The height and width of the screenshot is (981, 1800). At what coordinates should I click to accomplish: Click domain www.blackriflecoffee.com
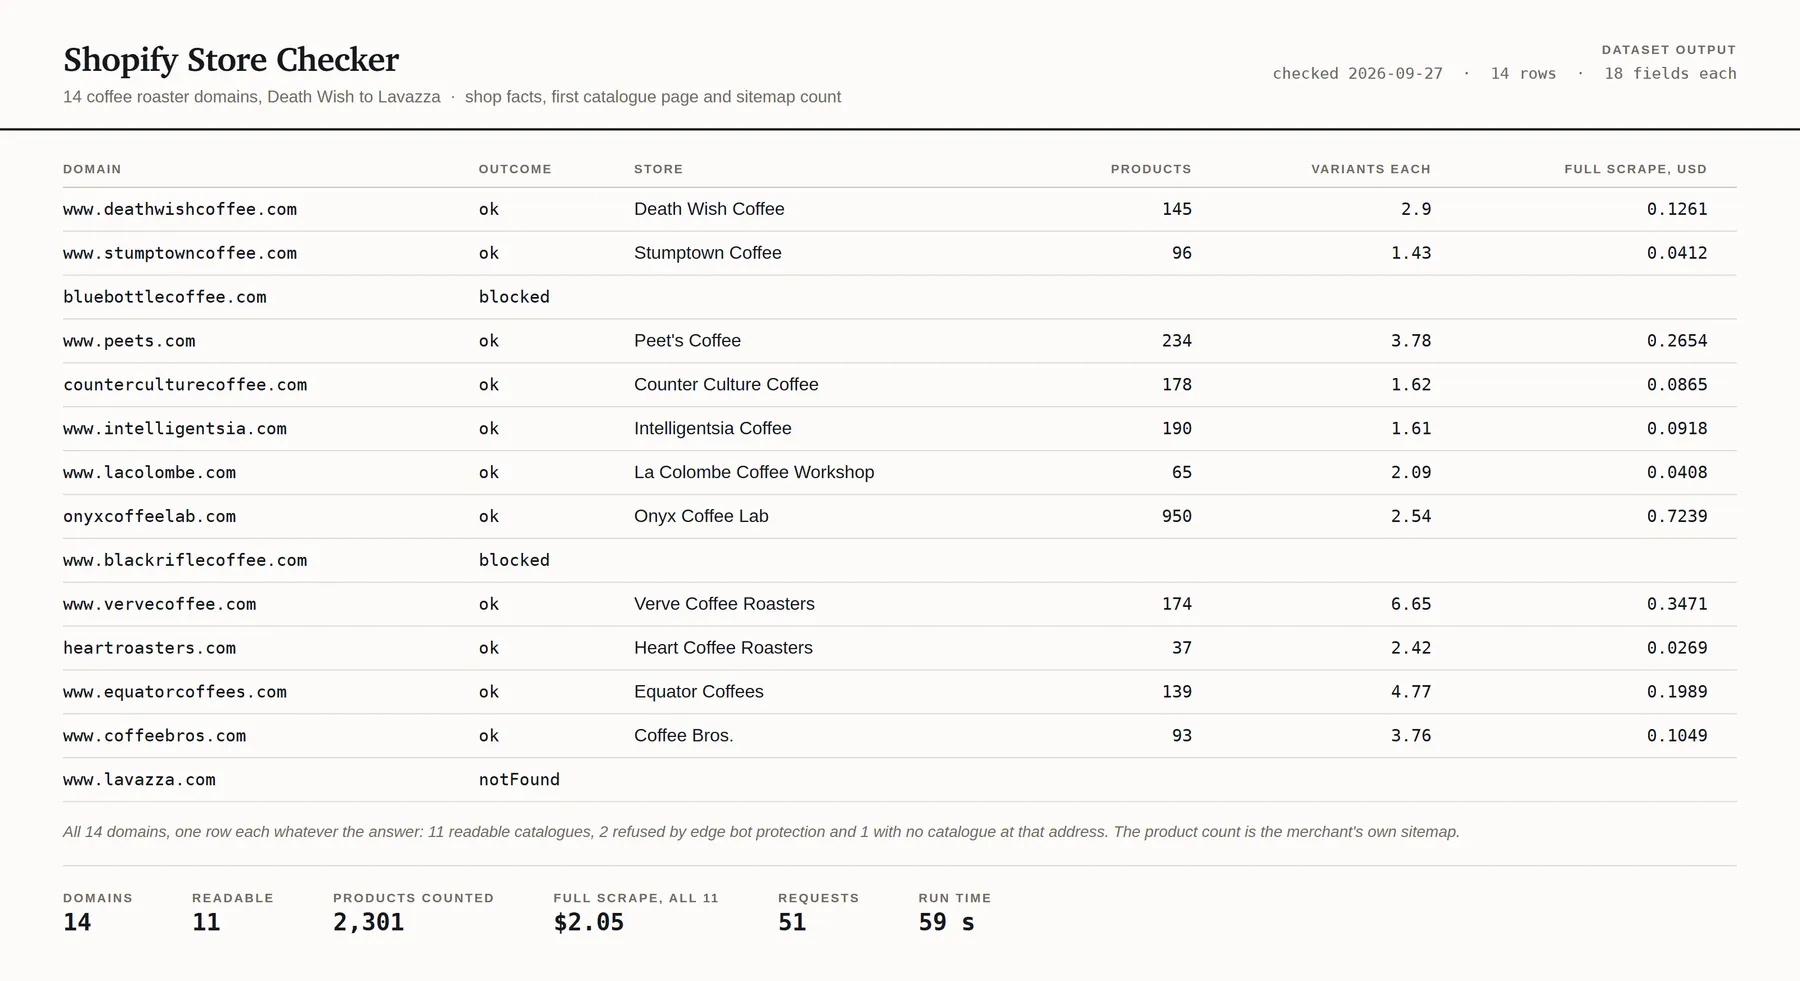185,561
